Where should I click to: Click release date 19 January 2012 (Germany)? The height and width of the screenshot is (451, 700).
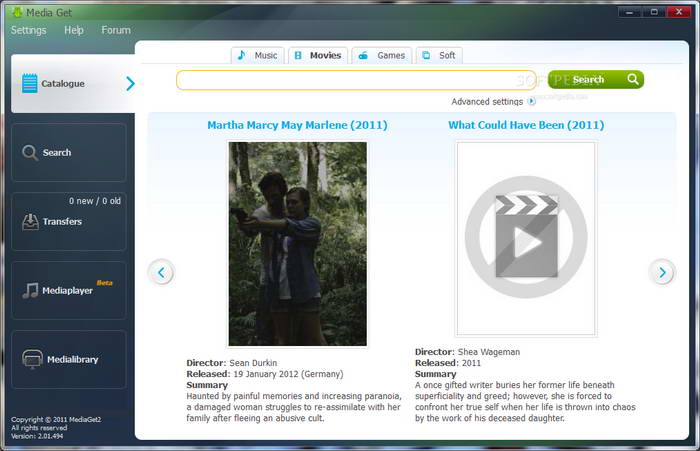[x=288, y=374]
